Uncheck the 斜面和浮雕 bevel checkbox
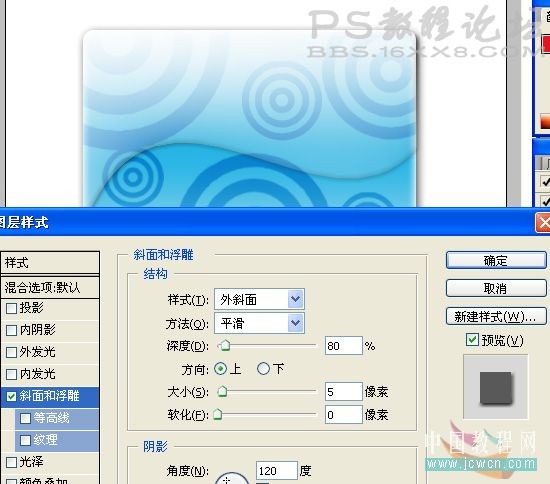550x484 pixels. coord(12,396)
